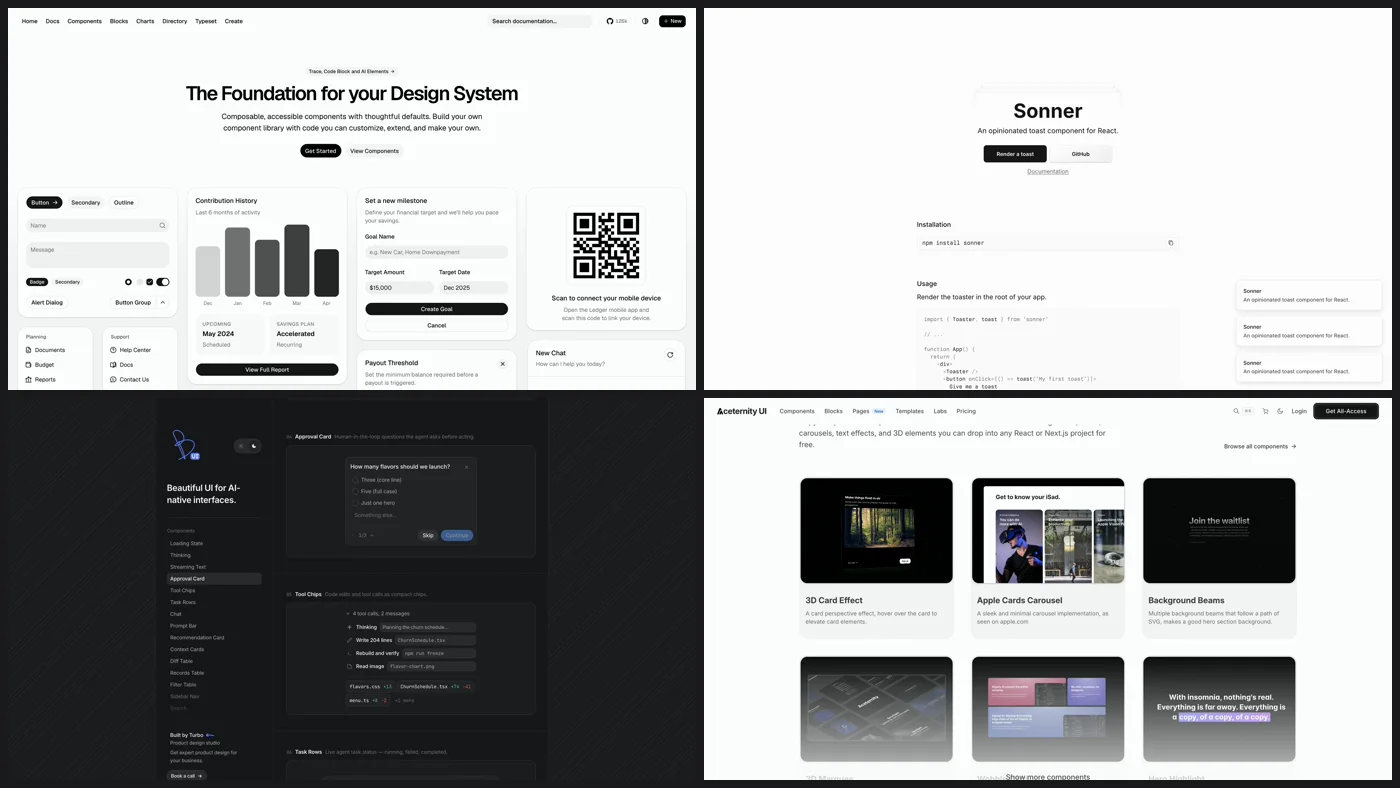The image size is (1400, 788).
Task: Click the Built by Turbo arrow
Action: tap(210, 735)
